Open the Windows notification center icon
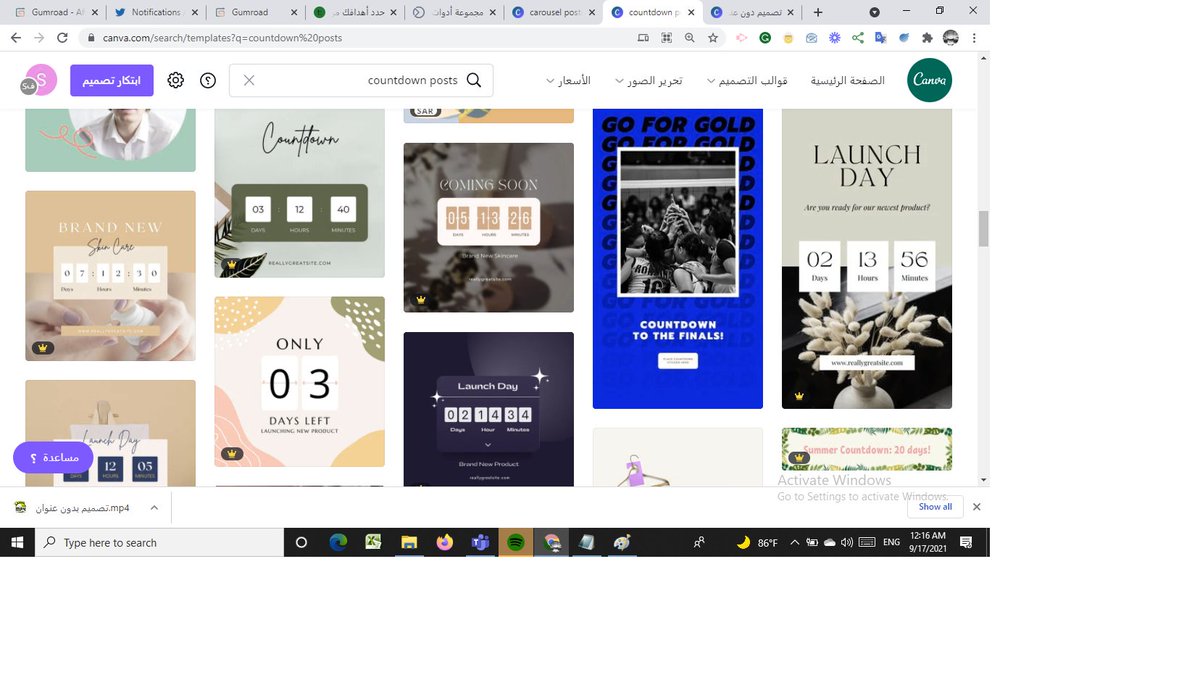Screen dimensions: 1200x696 point(966,542)
